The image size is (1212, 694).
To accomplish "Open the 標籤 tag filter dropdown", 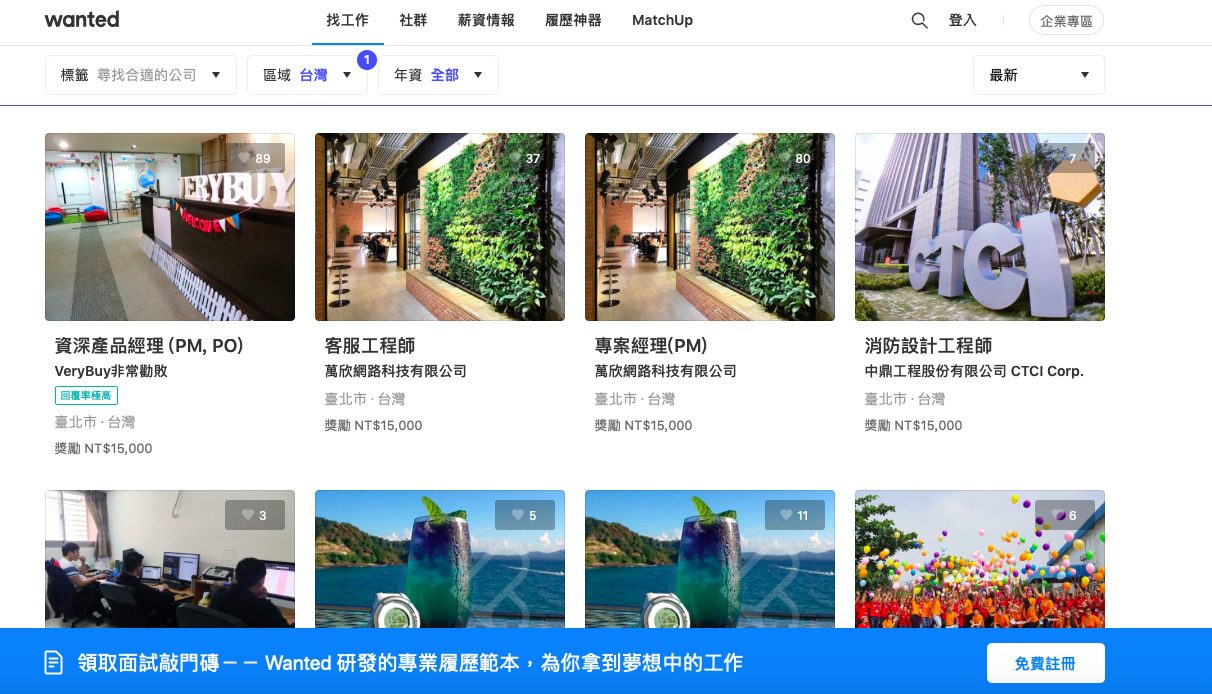I will [x=141, y=75].
